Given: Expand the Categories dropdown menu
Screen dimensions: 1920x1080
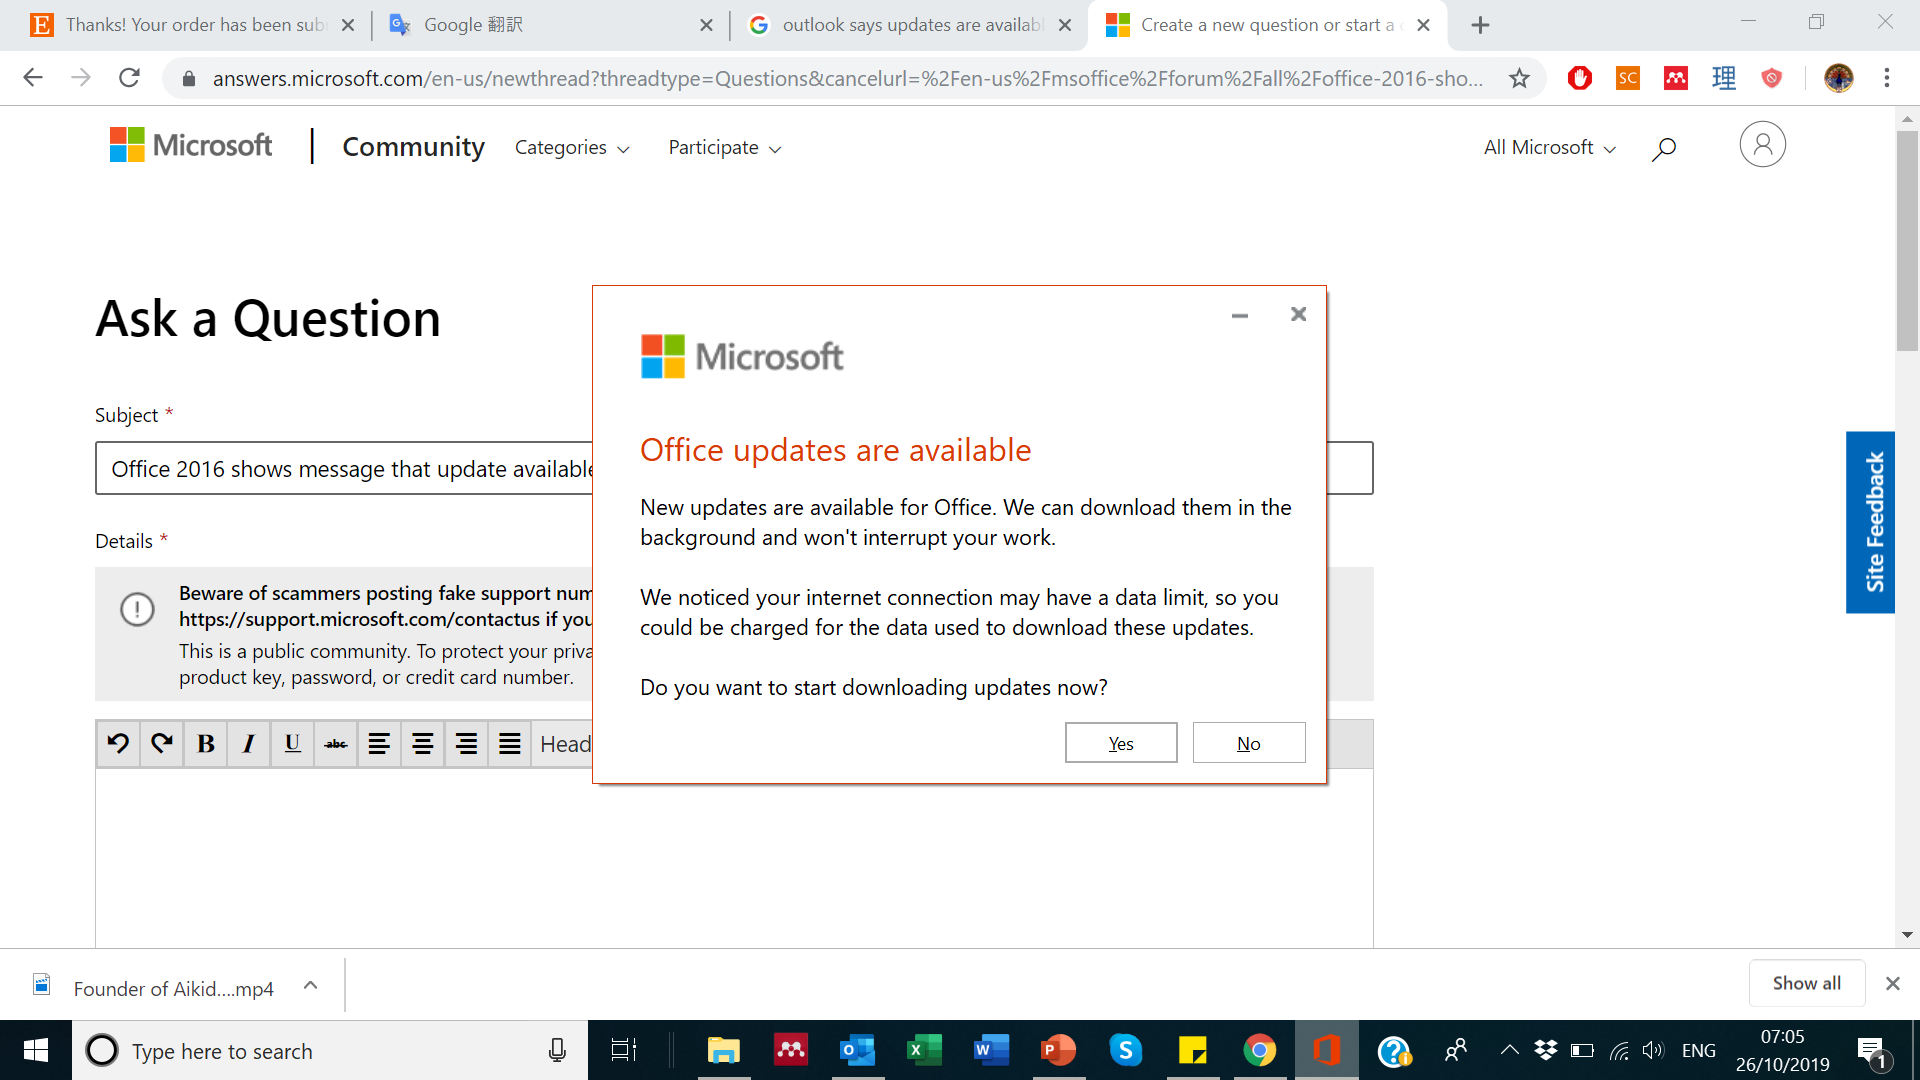Looking at the screenshot, I should [572, 148].
